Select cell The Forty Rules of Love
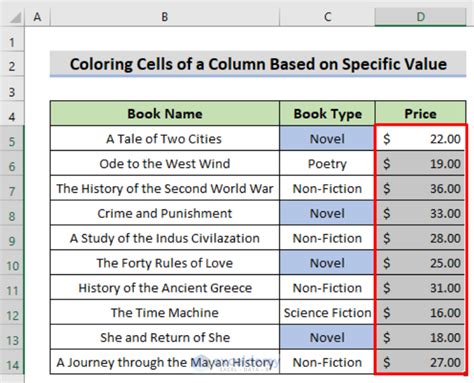This screenshot has height=383, width=474. [x=165, y=263]
